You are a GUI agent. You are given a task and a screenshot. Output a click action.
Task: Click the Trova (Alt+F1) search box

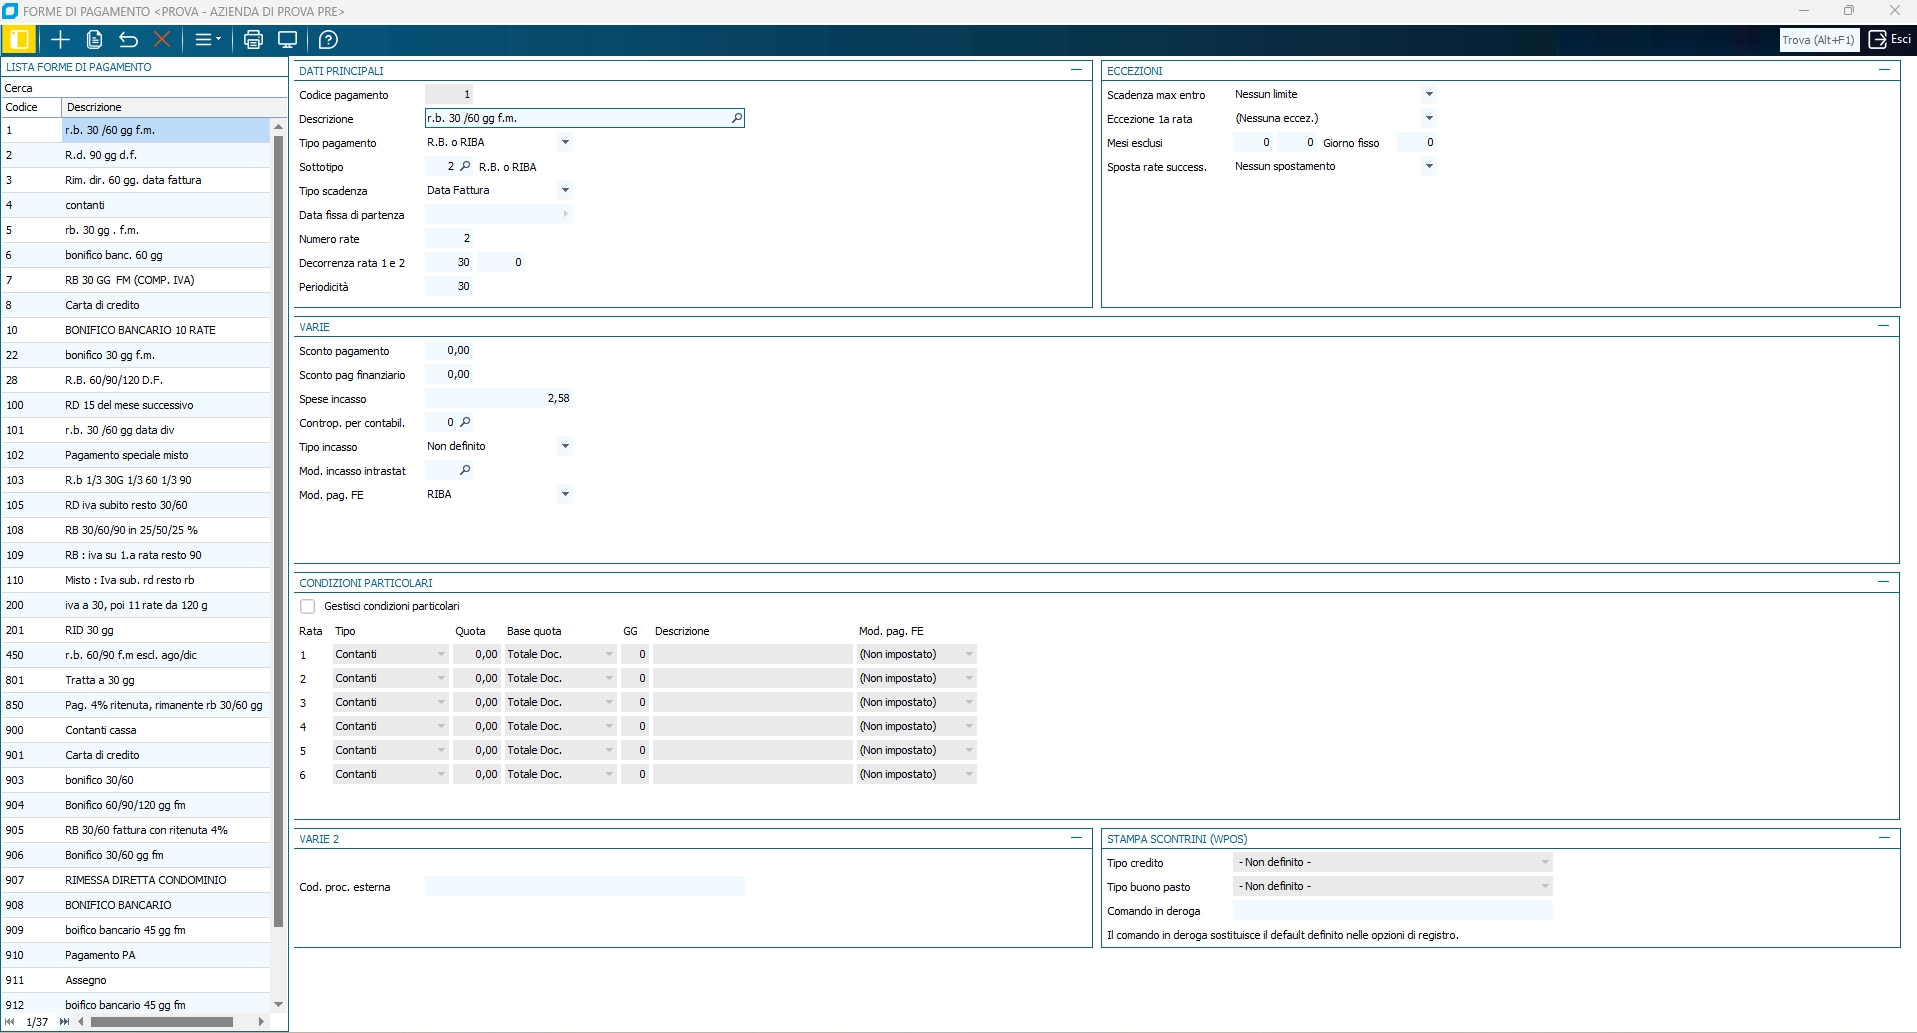pyautogui.click(x=1818, y=40)
